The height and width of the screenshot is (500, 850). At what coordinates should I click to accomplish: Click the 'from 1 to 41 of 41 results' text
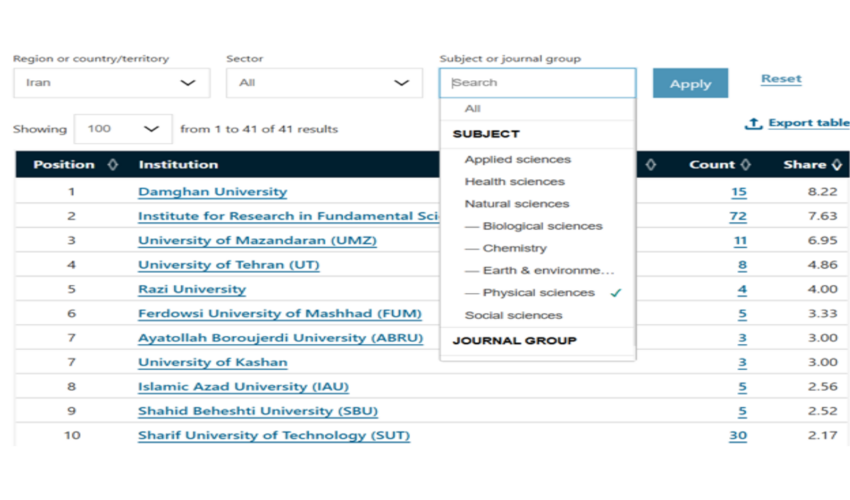(x=259, y=129)
